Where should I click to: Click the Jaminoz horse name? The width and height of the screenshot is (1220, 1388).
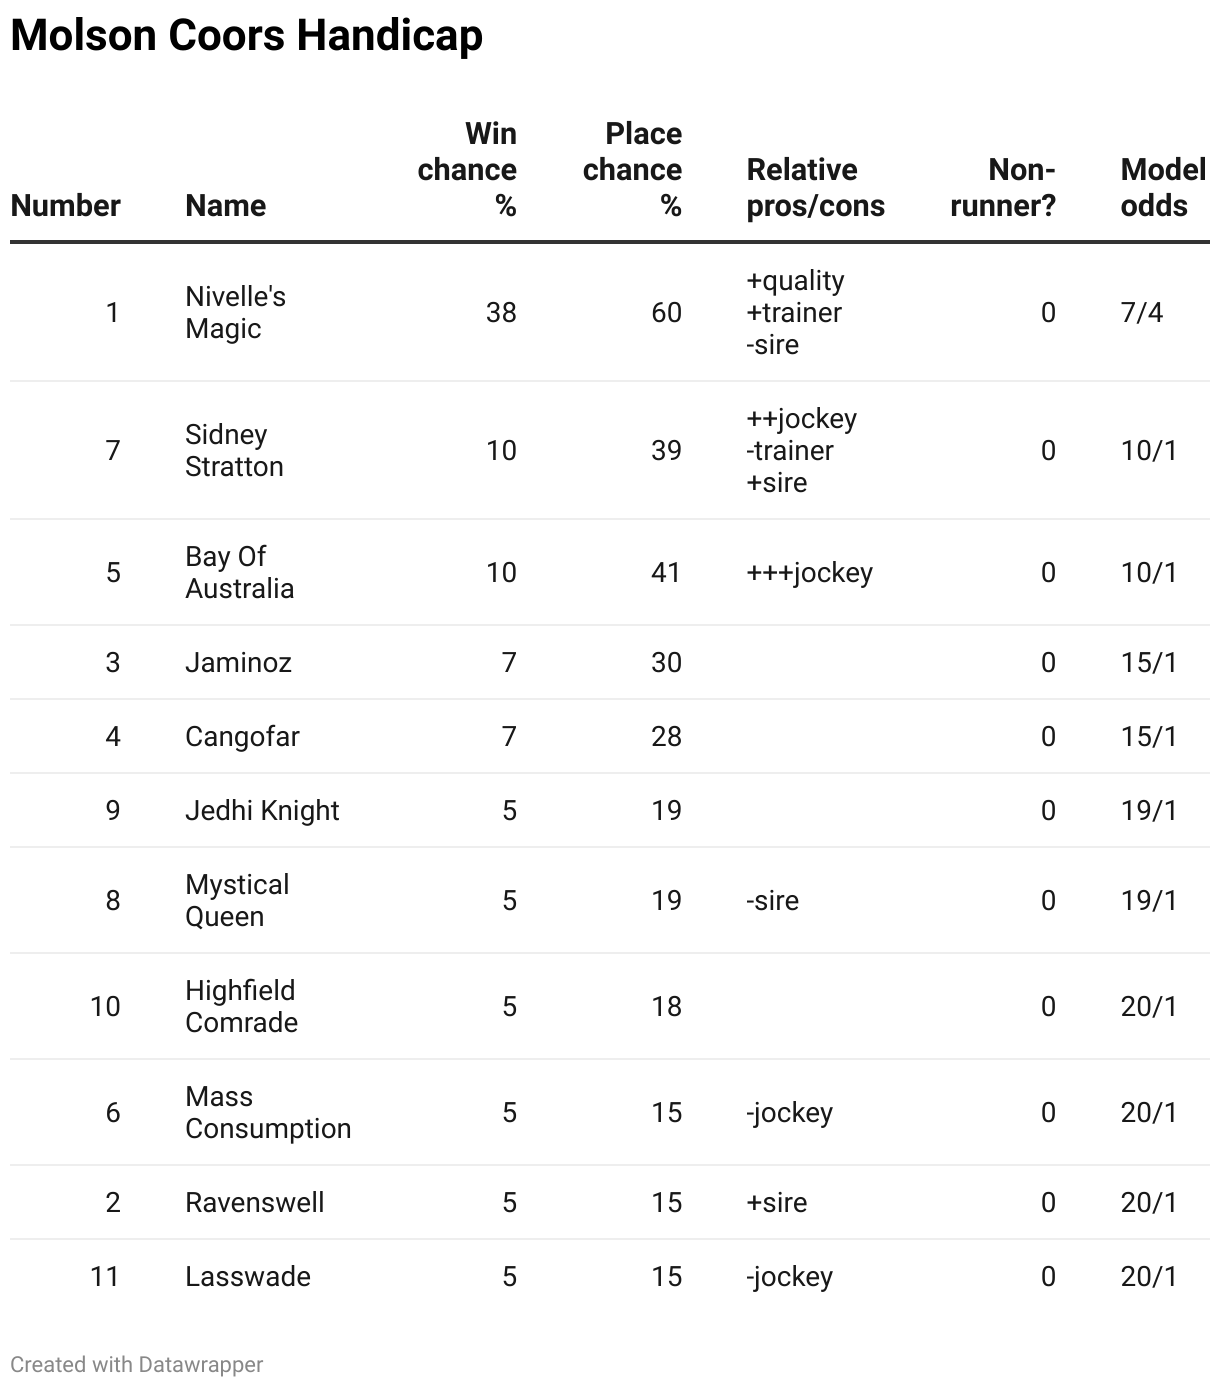[x=238, y=662]
